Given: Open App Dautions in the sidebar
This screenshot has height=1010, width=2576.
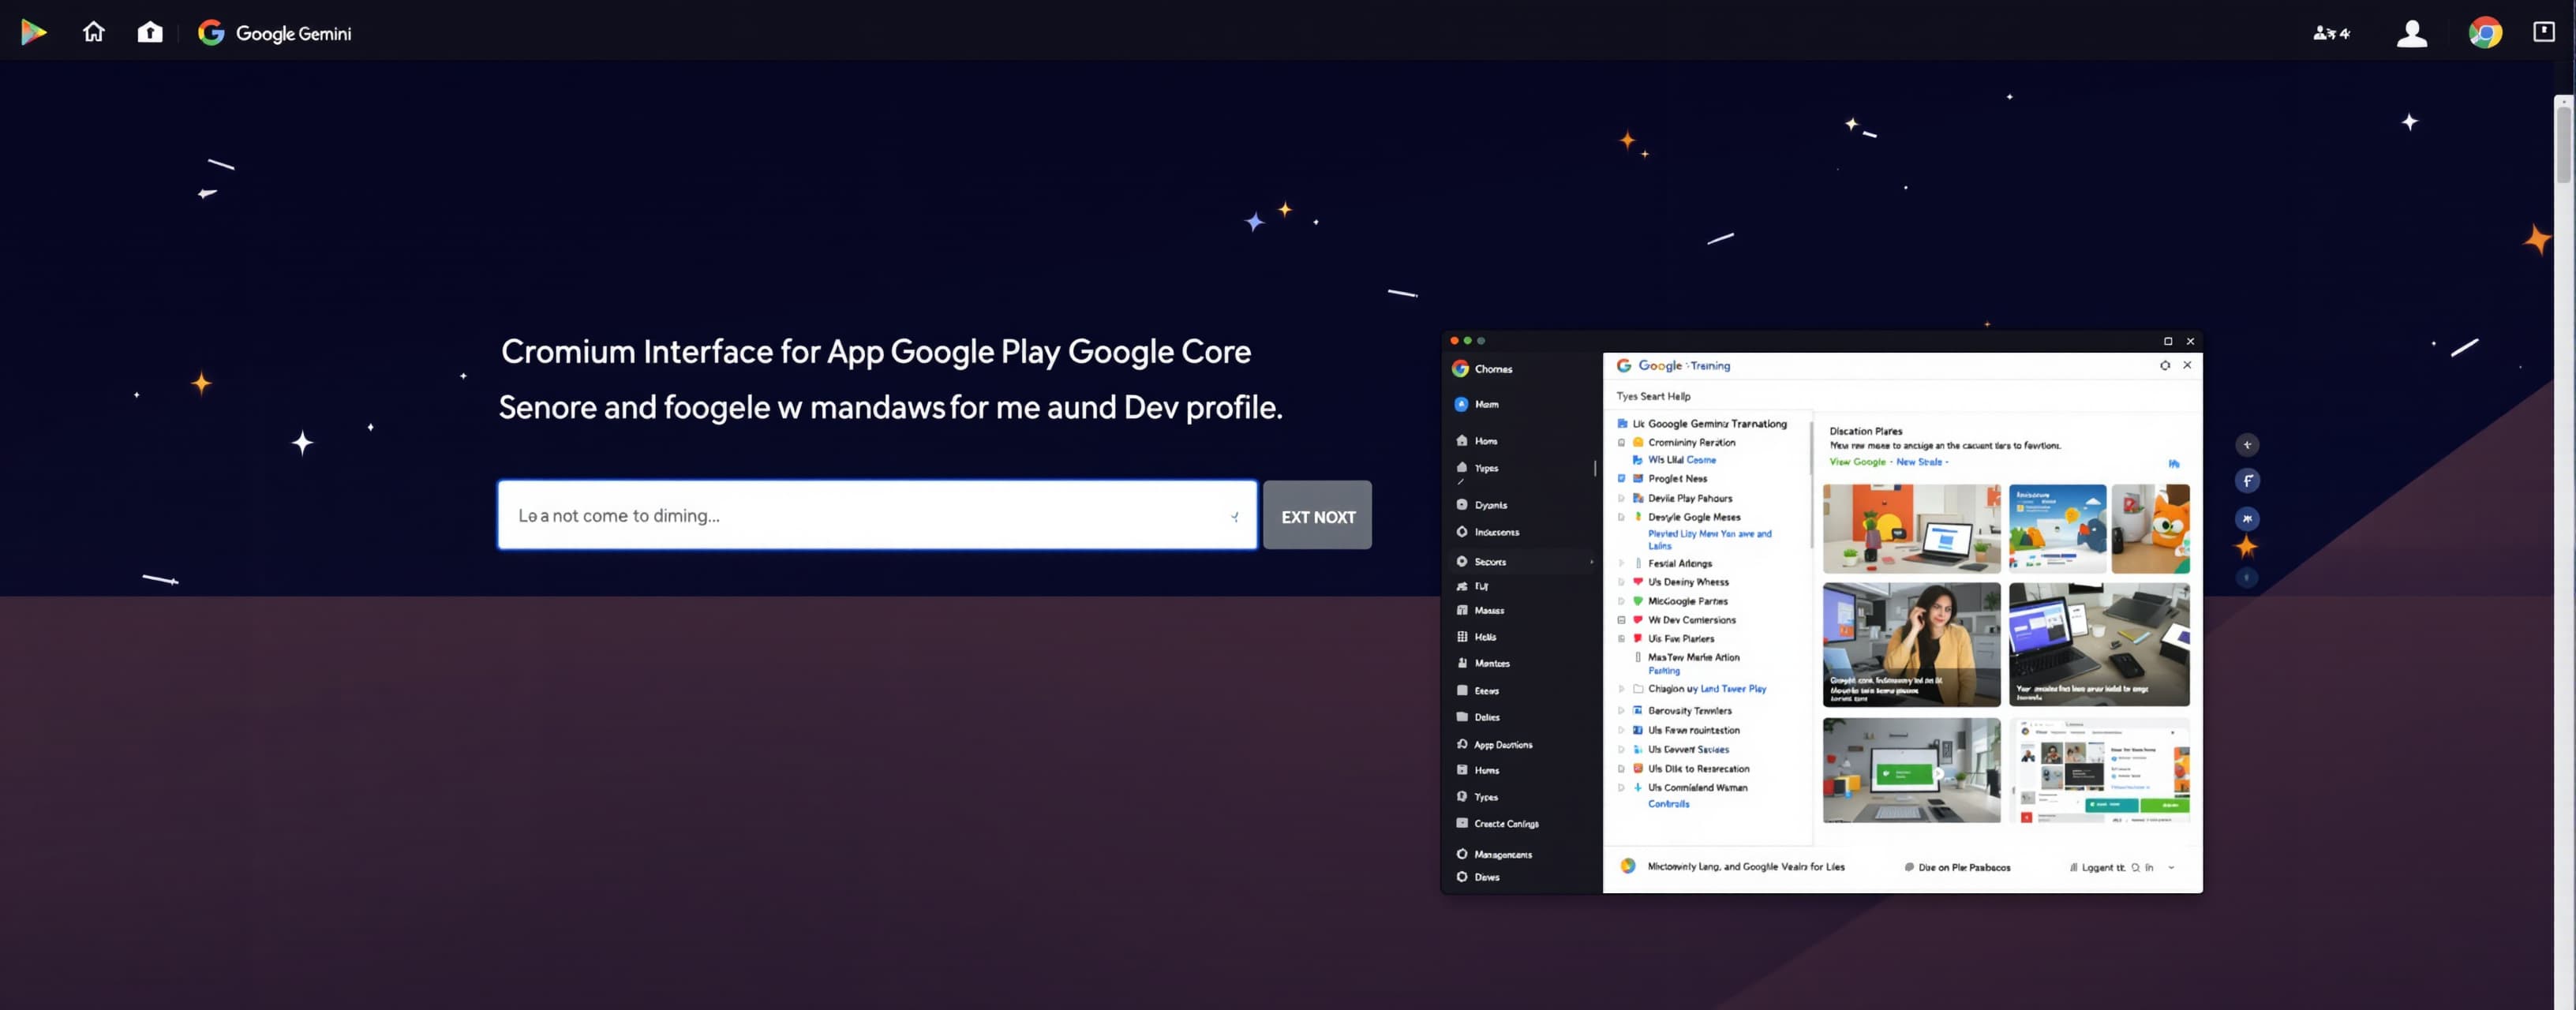Looking at the screenshot, I should click(1494, 744).
